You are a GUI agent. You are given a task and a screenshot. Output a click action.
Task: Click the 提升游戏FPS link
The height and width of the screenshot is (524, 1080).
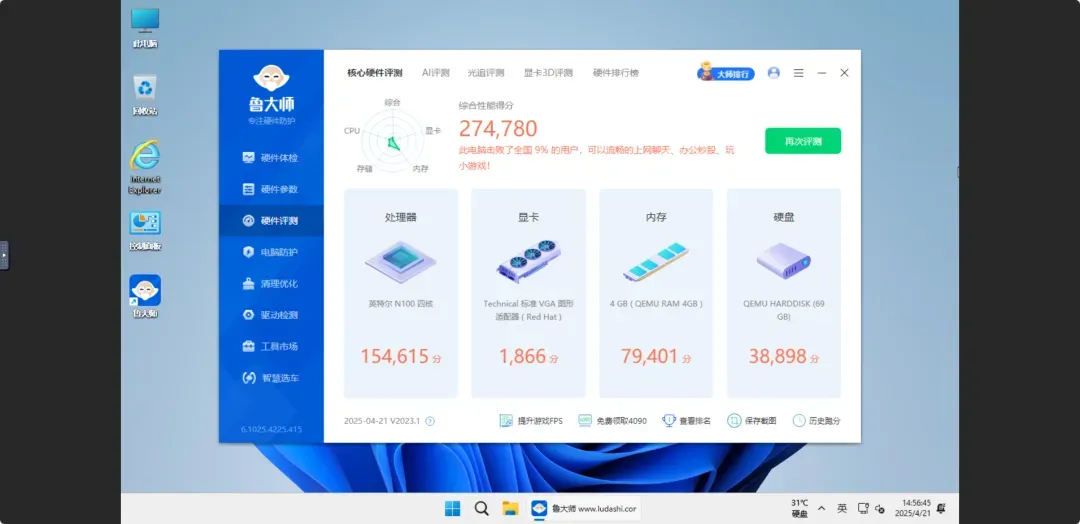pos(531,421)
